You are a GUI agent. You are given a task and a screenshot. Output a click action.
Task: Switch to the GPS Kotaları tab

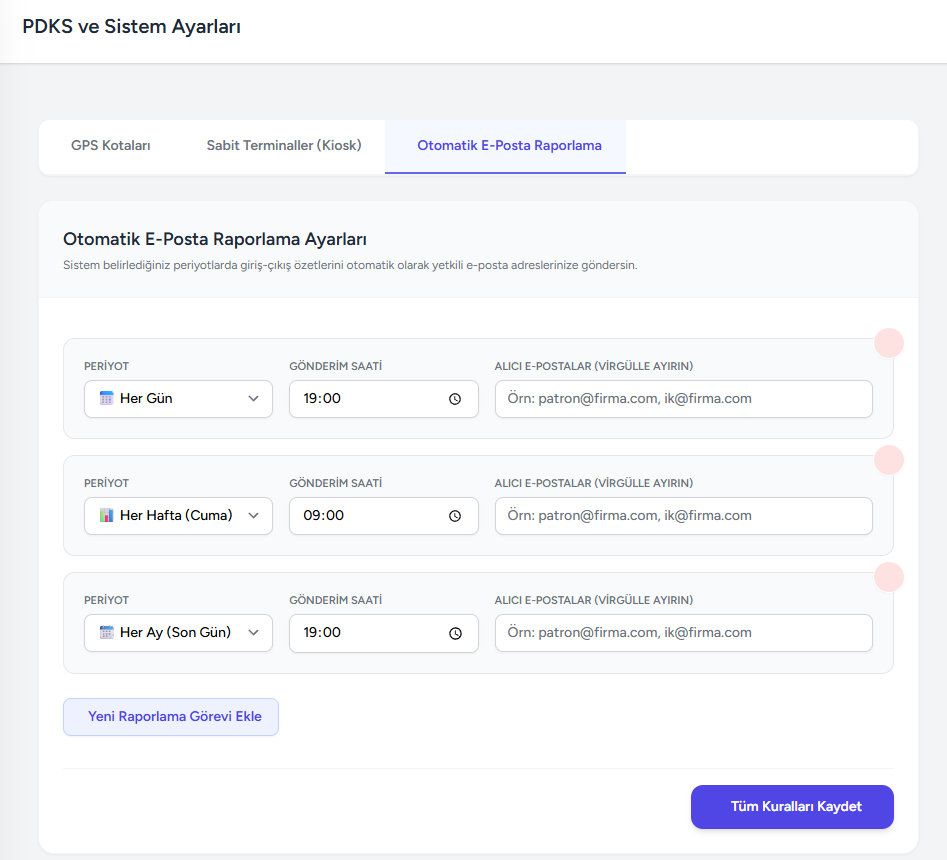click(x=111, y=146)
